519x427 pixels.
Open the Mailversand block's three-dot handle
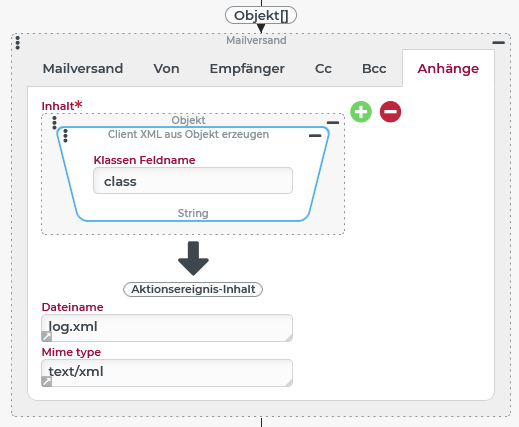(18, 43)
